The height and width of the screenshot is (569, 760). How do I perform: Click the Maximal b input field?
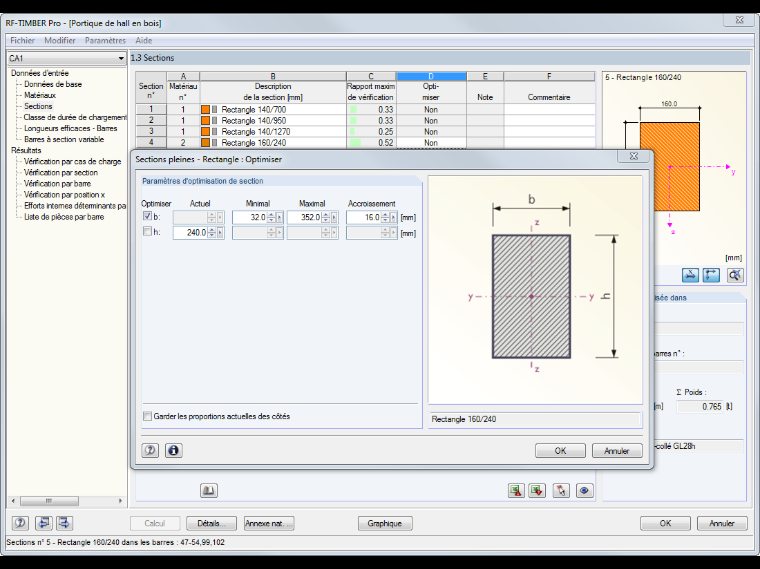pos(304,217)
